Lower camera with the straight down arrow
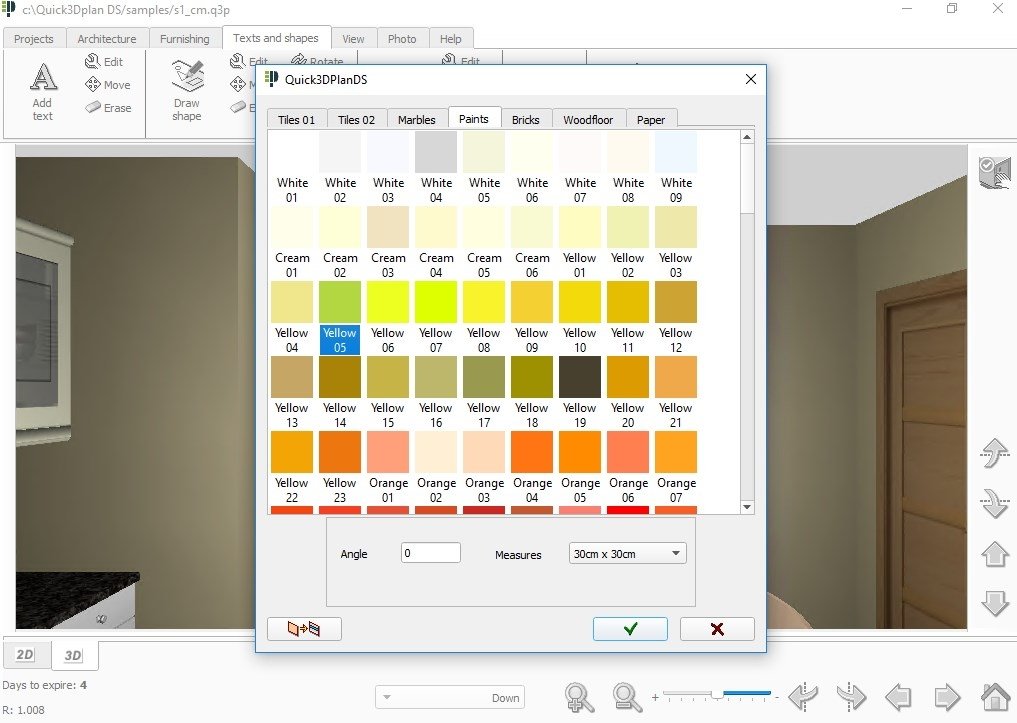1017x723 pixels. 994,603
